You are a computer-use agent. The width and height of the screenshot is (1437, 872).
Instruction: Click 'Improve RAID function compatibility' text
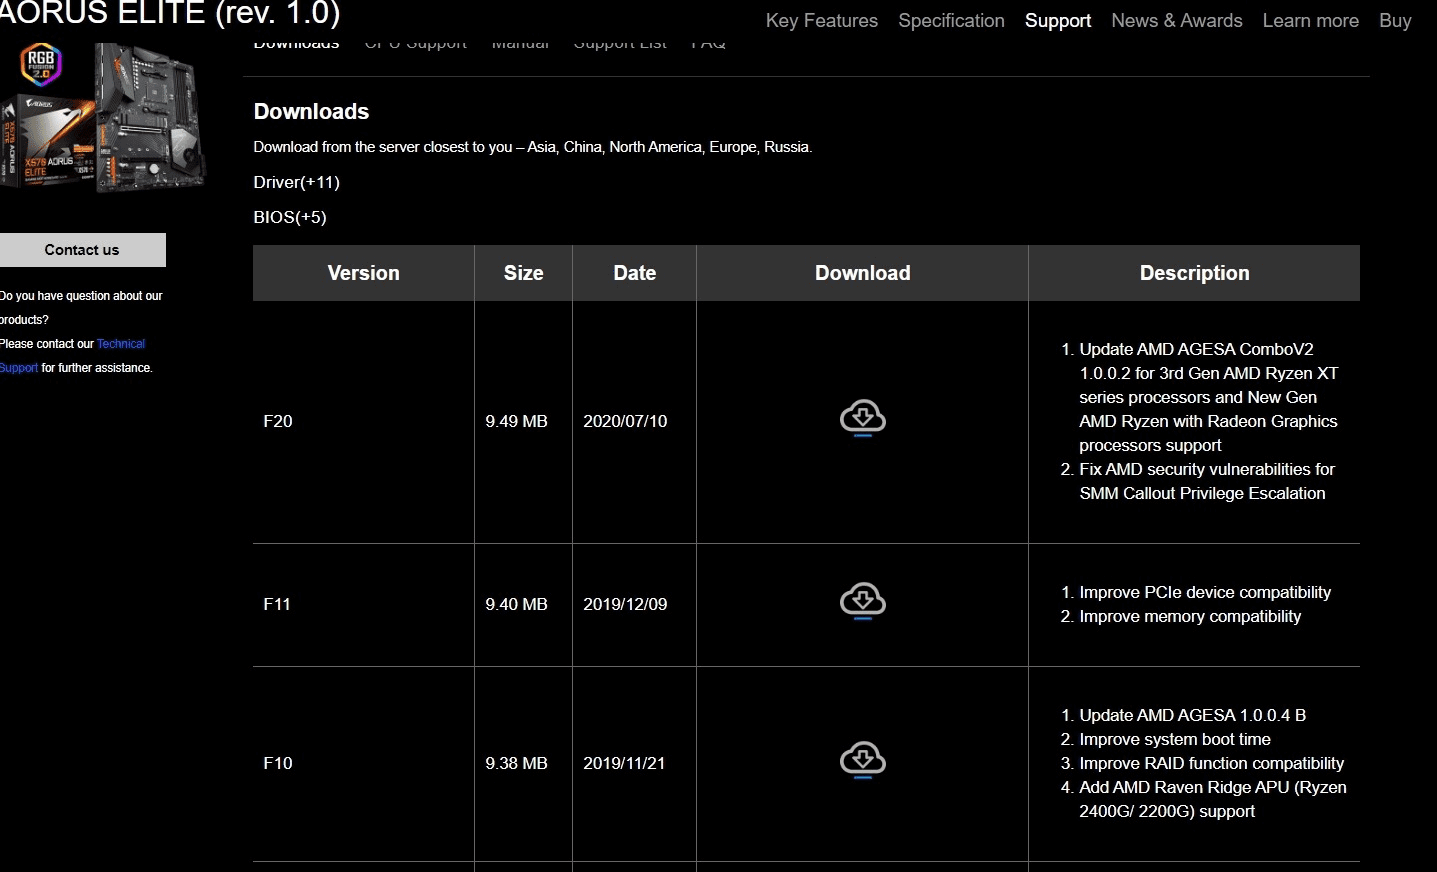pyautogui.click(x=1212, y=763)
